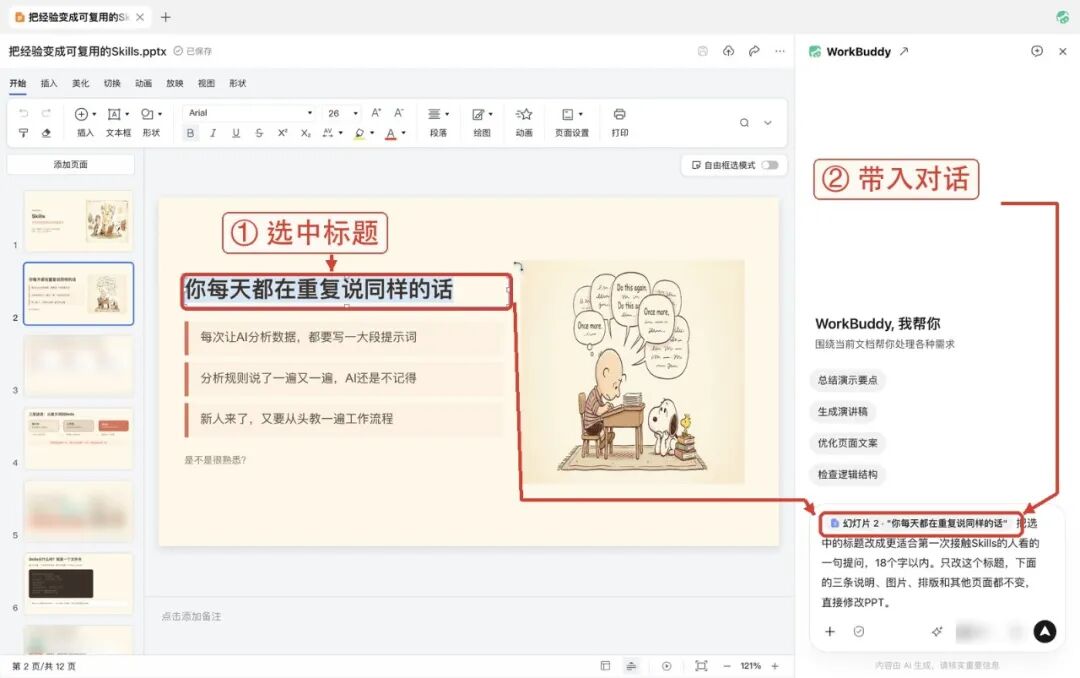Click the save icon in title bar
Screen dimensions: 1080x678
[703, 51]
